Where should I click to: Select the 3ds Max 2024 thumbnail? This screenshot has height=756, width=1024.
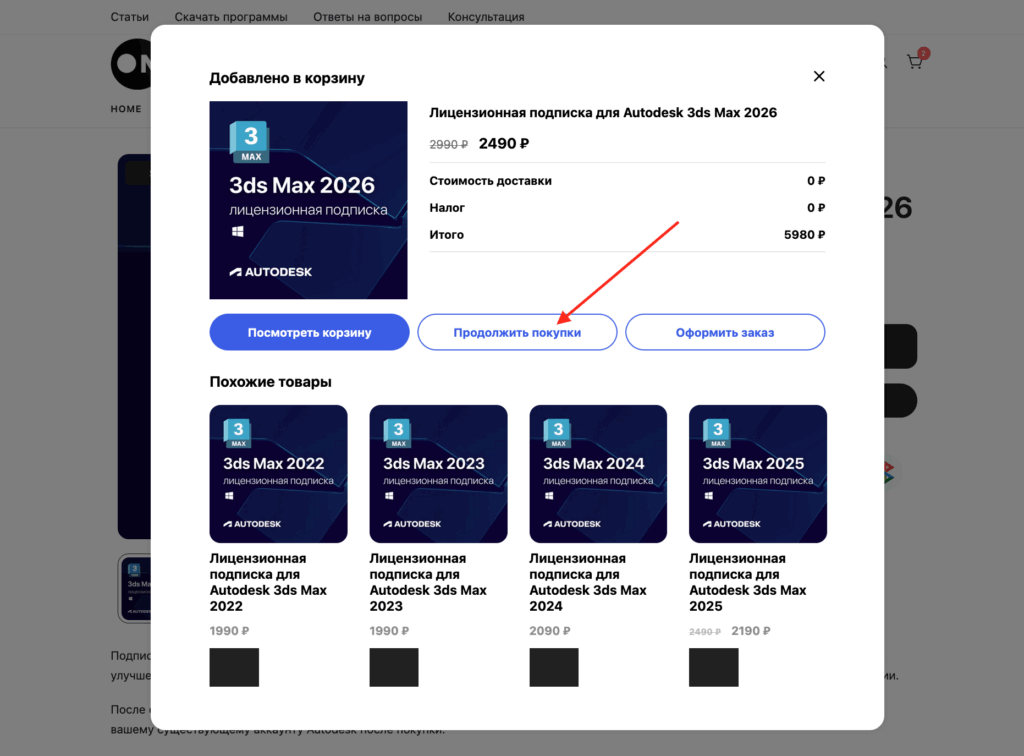[598, 473]
